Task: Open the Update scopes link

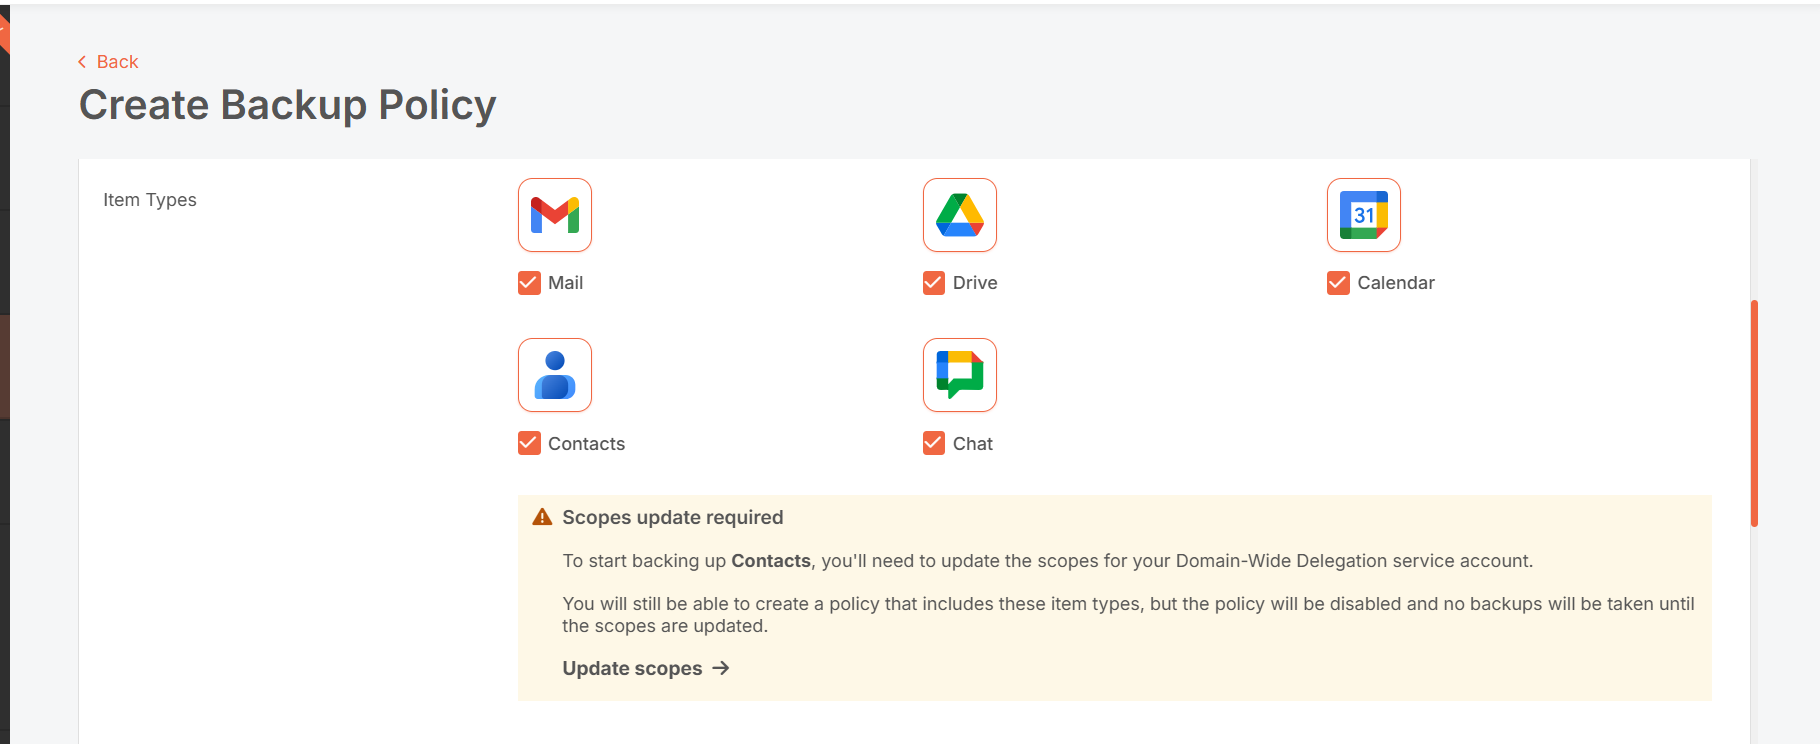Action: (x=646, y=668)
